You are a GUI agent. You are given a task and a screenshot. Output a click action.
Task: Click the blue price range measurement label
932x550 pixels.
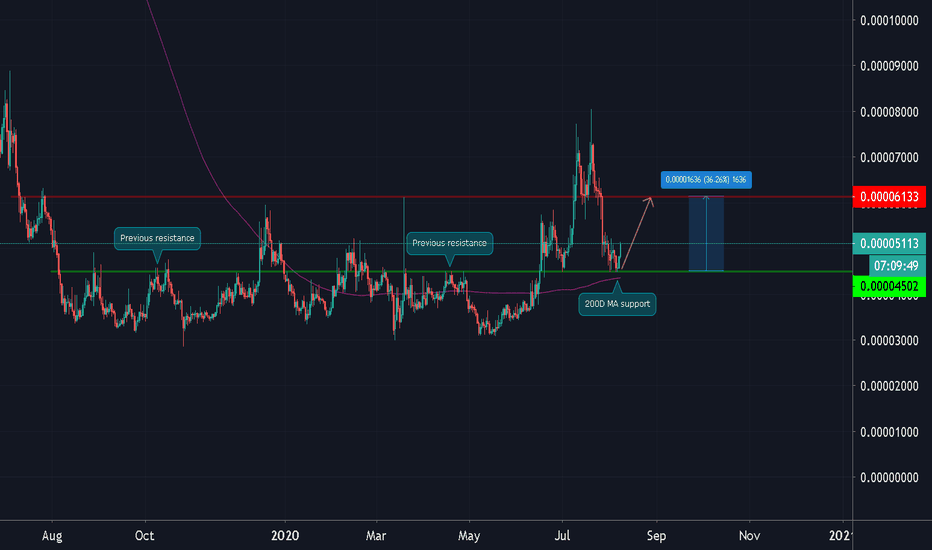[x=706, y=180]
